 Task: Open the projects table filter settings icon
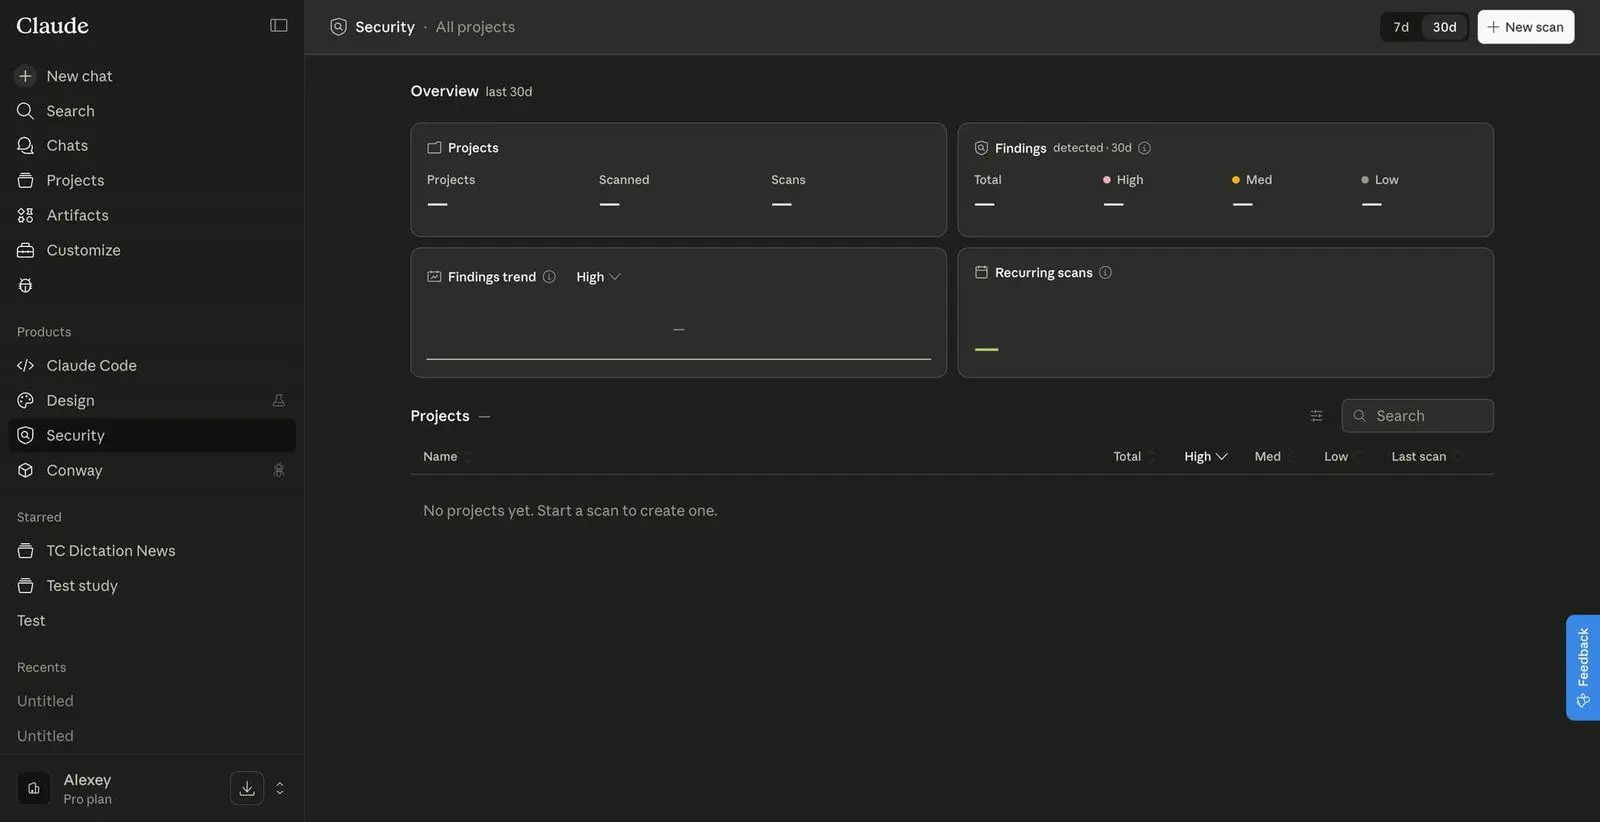(x=1316, y=416)
